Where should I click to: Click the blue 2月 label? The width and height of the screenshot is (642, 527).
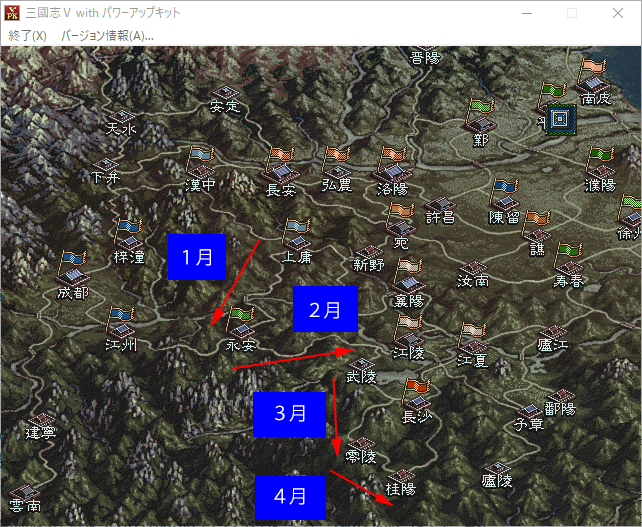tap(324, 309)
